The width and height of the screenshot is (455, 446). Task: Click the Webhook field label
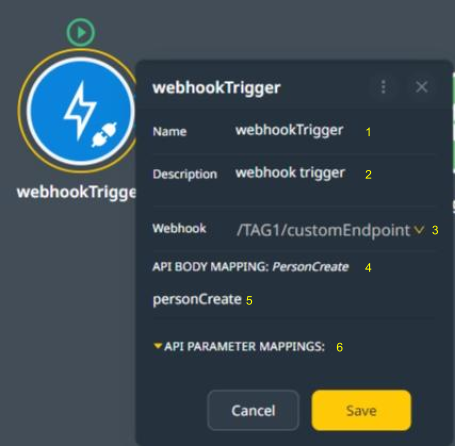tap(179, 229)
